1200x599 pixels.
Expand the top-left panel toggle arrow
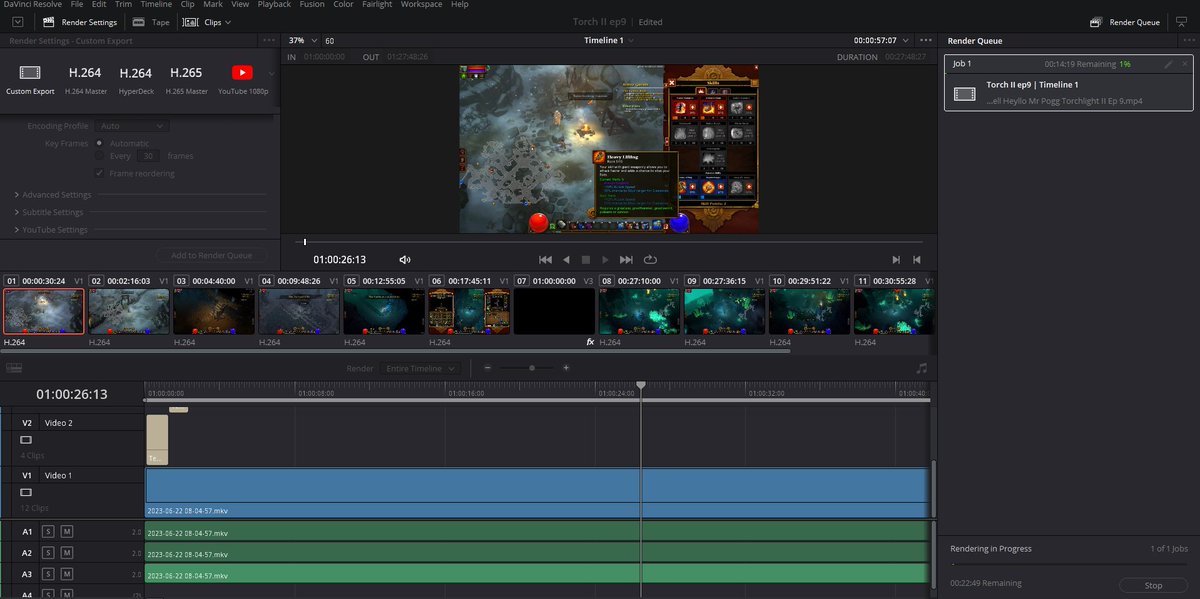pos(17,21)
